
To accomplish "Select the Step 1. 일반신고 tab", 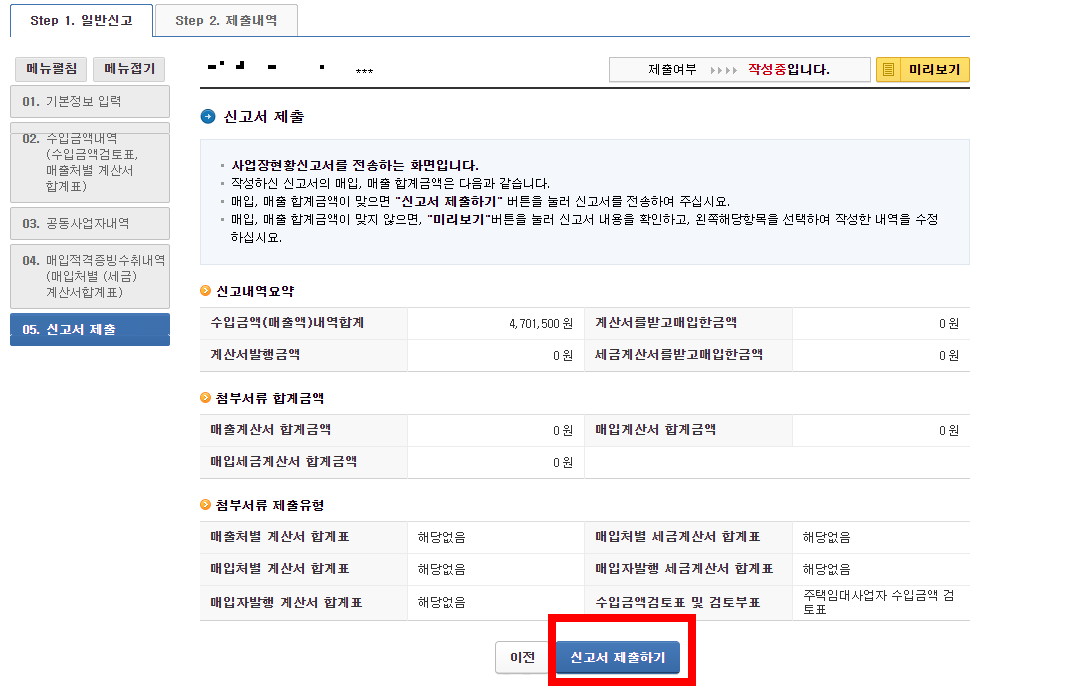I will (x=81, y=20).
